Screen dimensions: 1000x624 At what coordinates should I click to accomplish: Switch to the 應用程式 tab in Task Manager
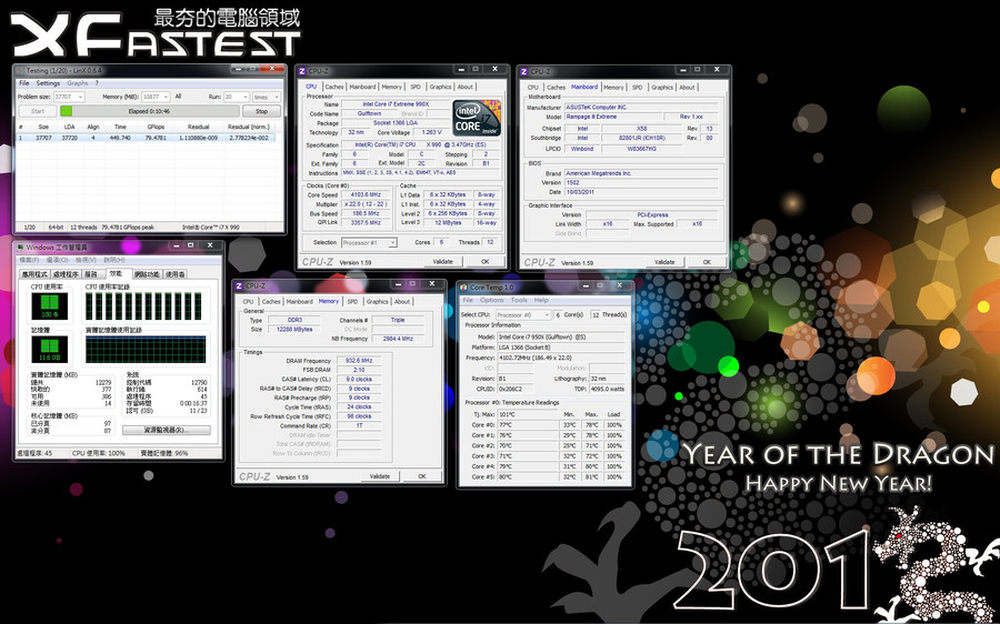[34, 274]
